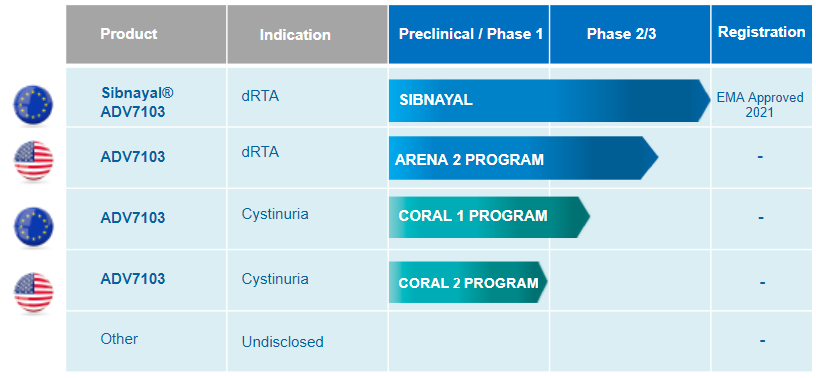Select the ARENA 2 PROGRAM progress bar
Image resolution: width=816 pixels, height=378 pixels.
pos(524,158)
